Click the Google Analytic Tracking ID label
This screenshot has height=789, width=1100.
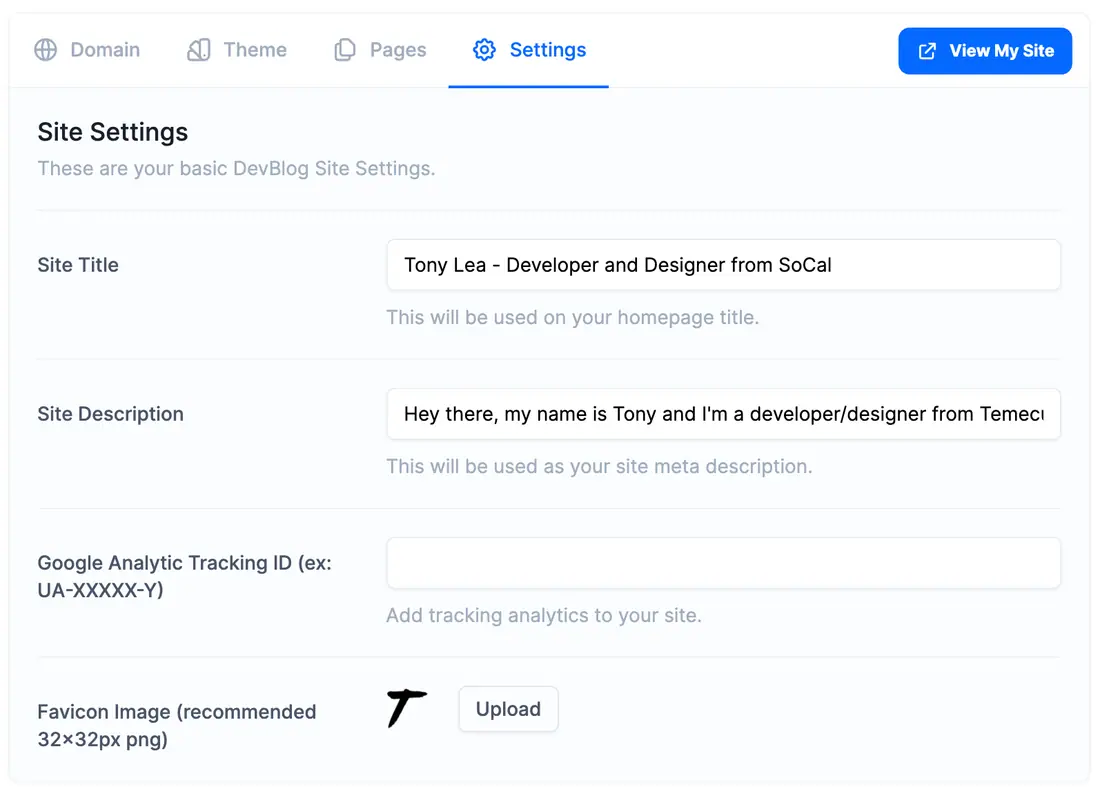point(185,576)
